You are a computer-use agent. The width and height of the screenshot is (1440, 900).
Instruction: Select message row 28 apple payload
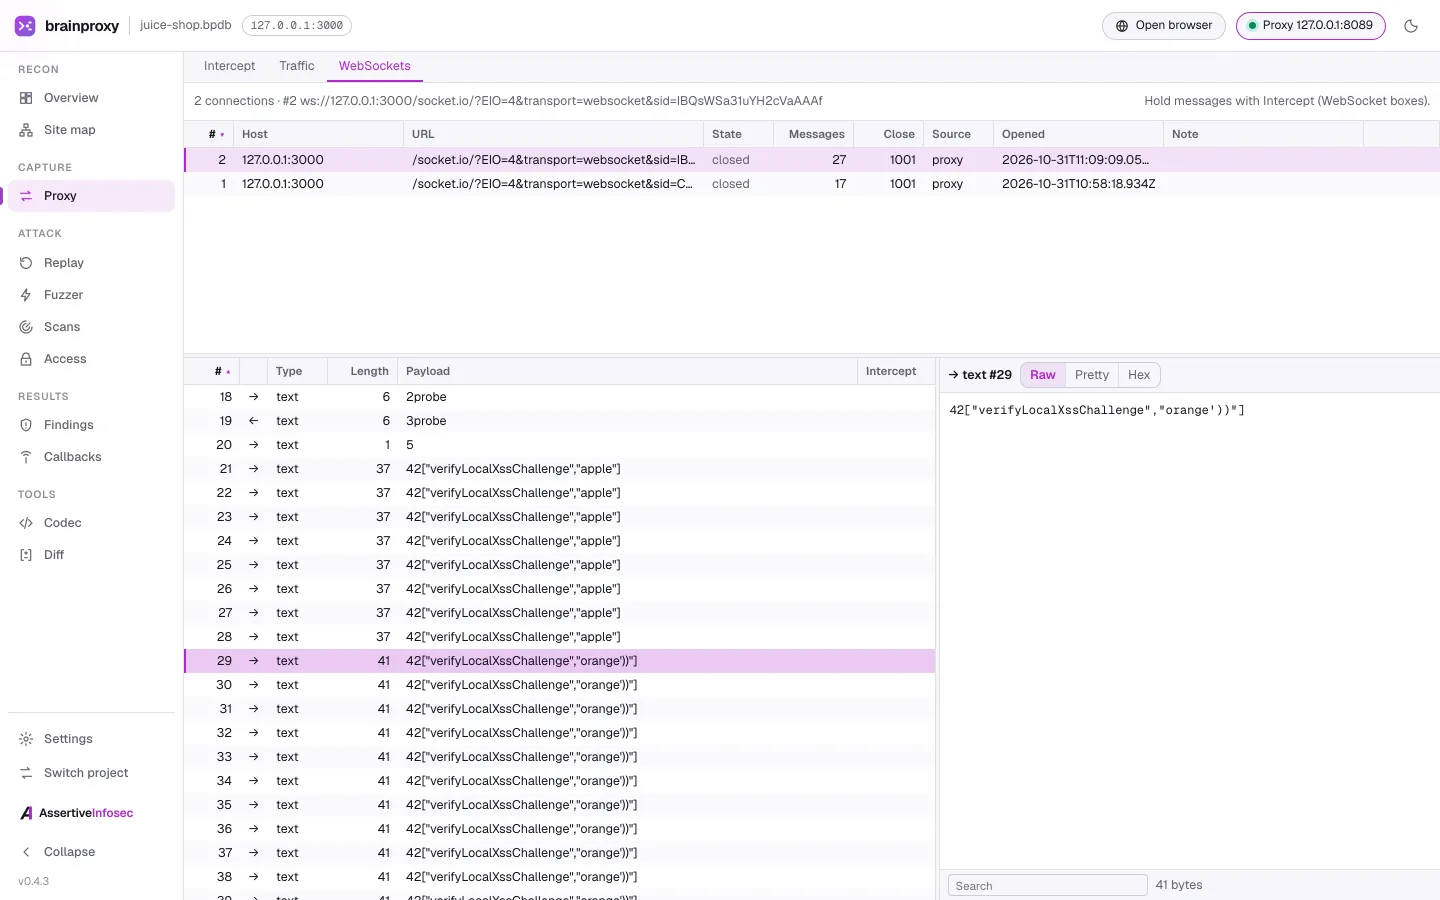click(559, 637)
